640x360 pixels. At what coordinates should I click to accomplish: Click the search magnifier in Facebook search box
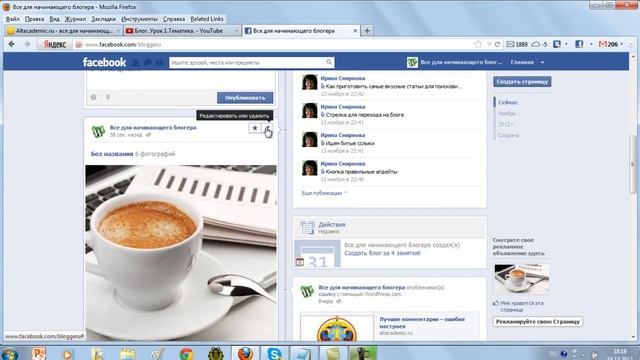pyautogui.click(x=329, y=62)
